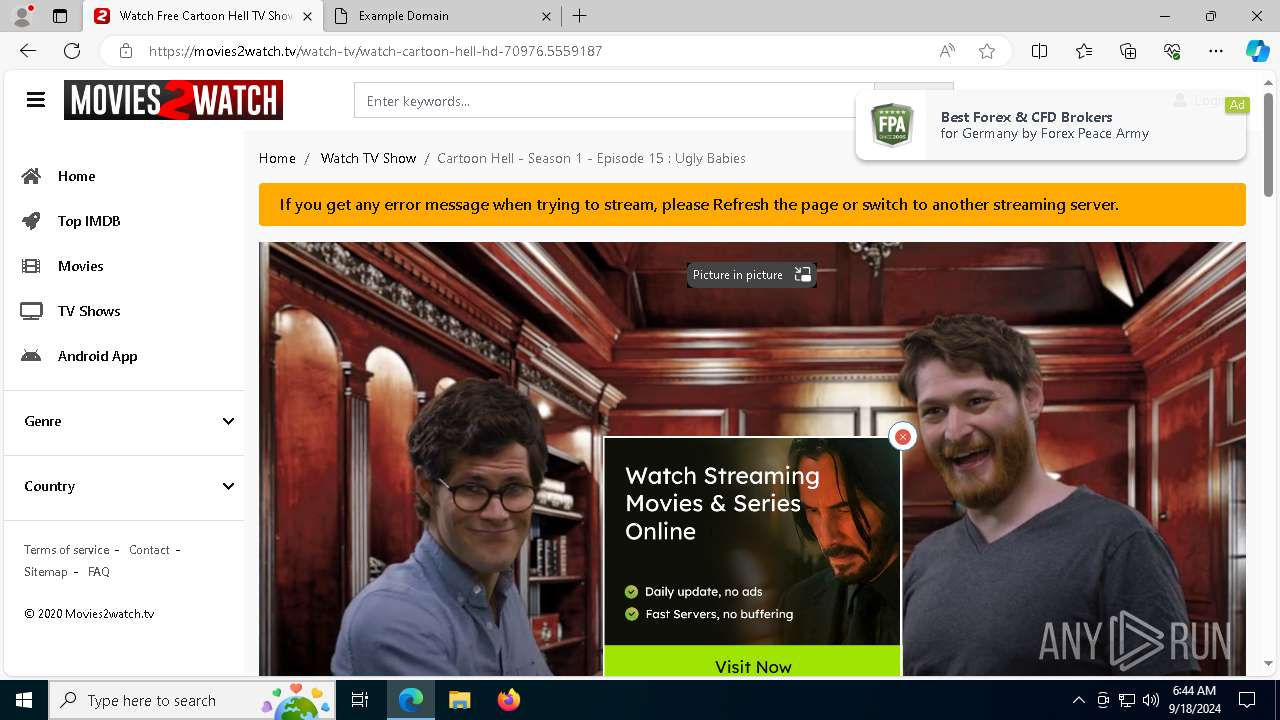Viewport: 1280px width, 720px height.
Task: Open the Windows Start menu
Action: click(x=24, y=700)
